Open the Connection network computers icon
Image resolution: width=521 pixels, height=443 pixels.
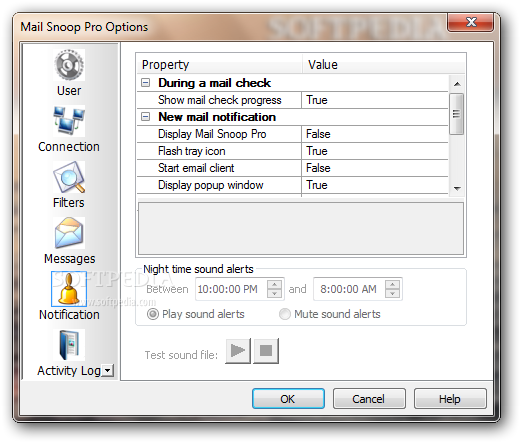69,121
